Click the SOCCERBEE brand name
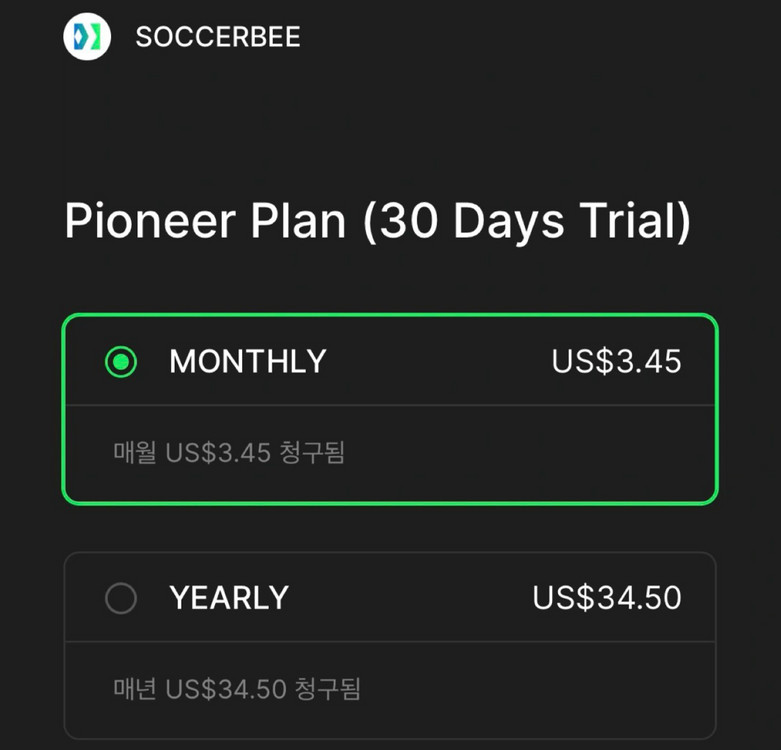The height and width of the screenshot is (750, 781). (x=218, y=38)
